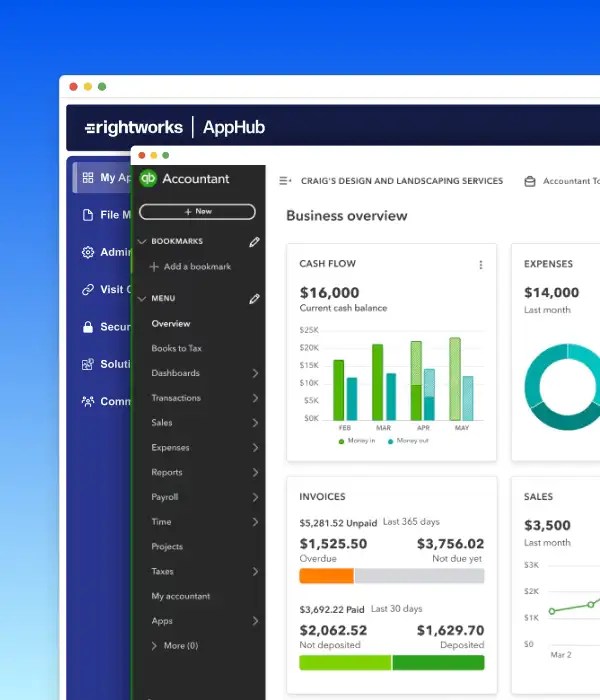Expand the Expenses submenu arrow

[255, 447]
